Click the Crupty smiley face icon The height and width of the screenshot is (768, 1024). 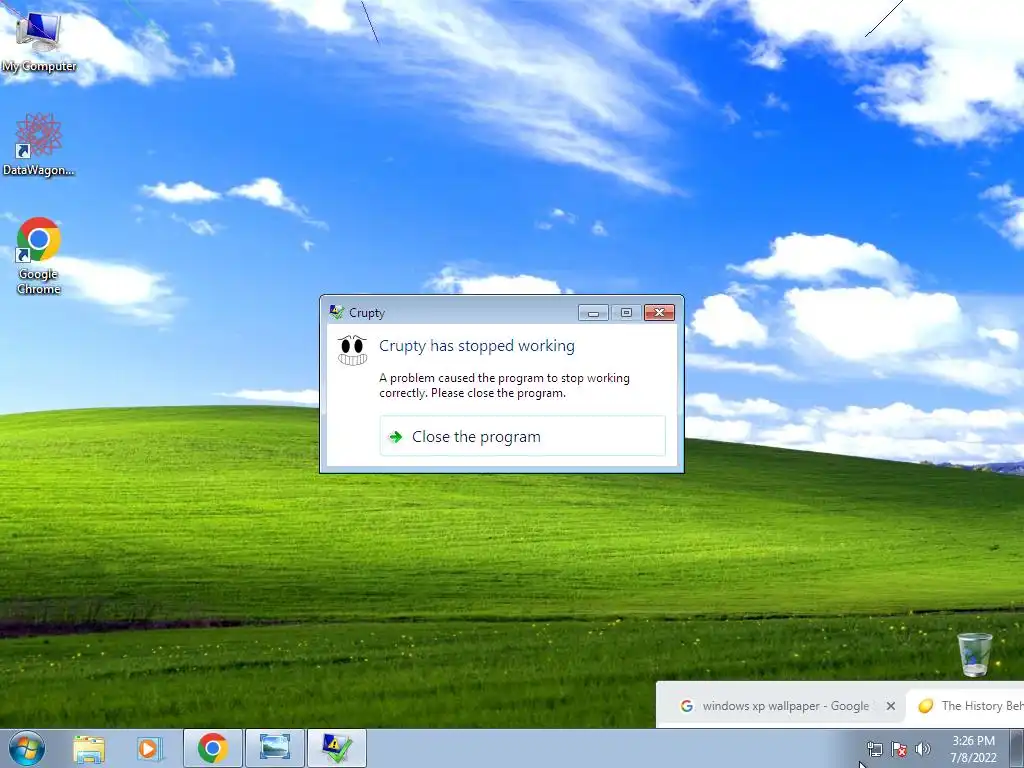click(x=353, y=350)
